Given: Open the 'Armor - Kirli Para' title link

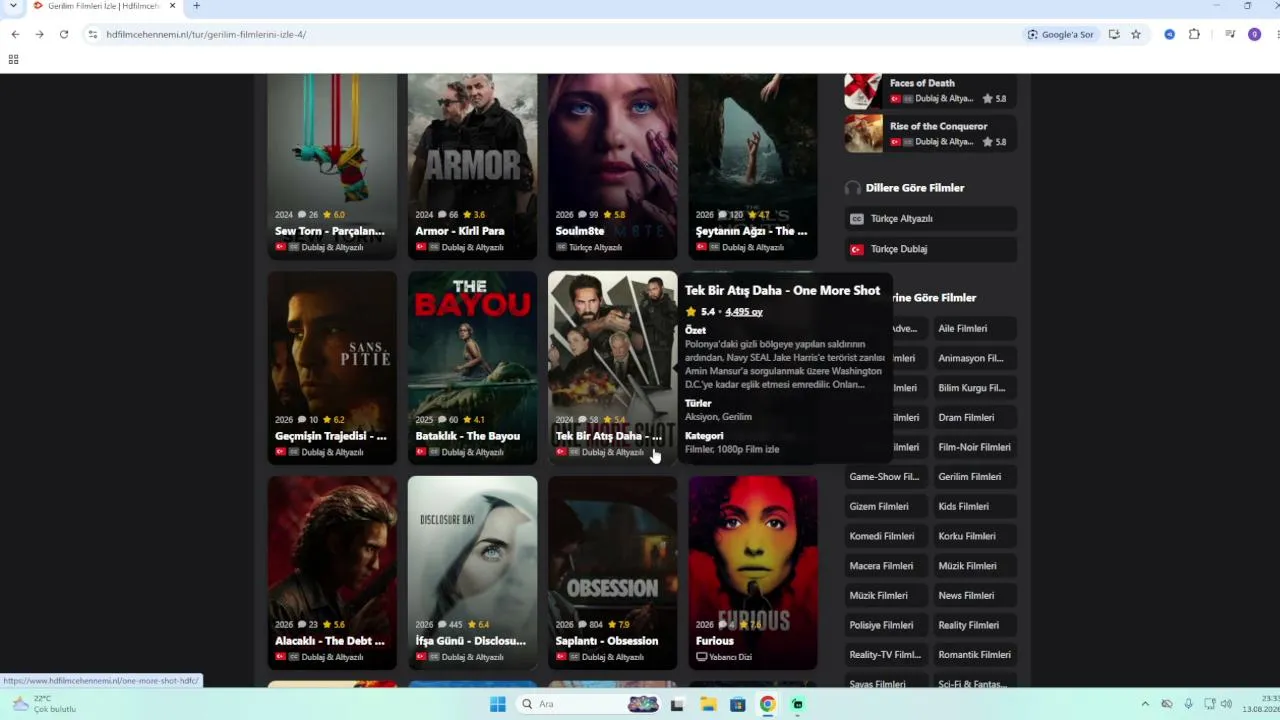Looking at the screenshot, I should (460, 231).
